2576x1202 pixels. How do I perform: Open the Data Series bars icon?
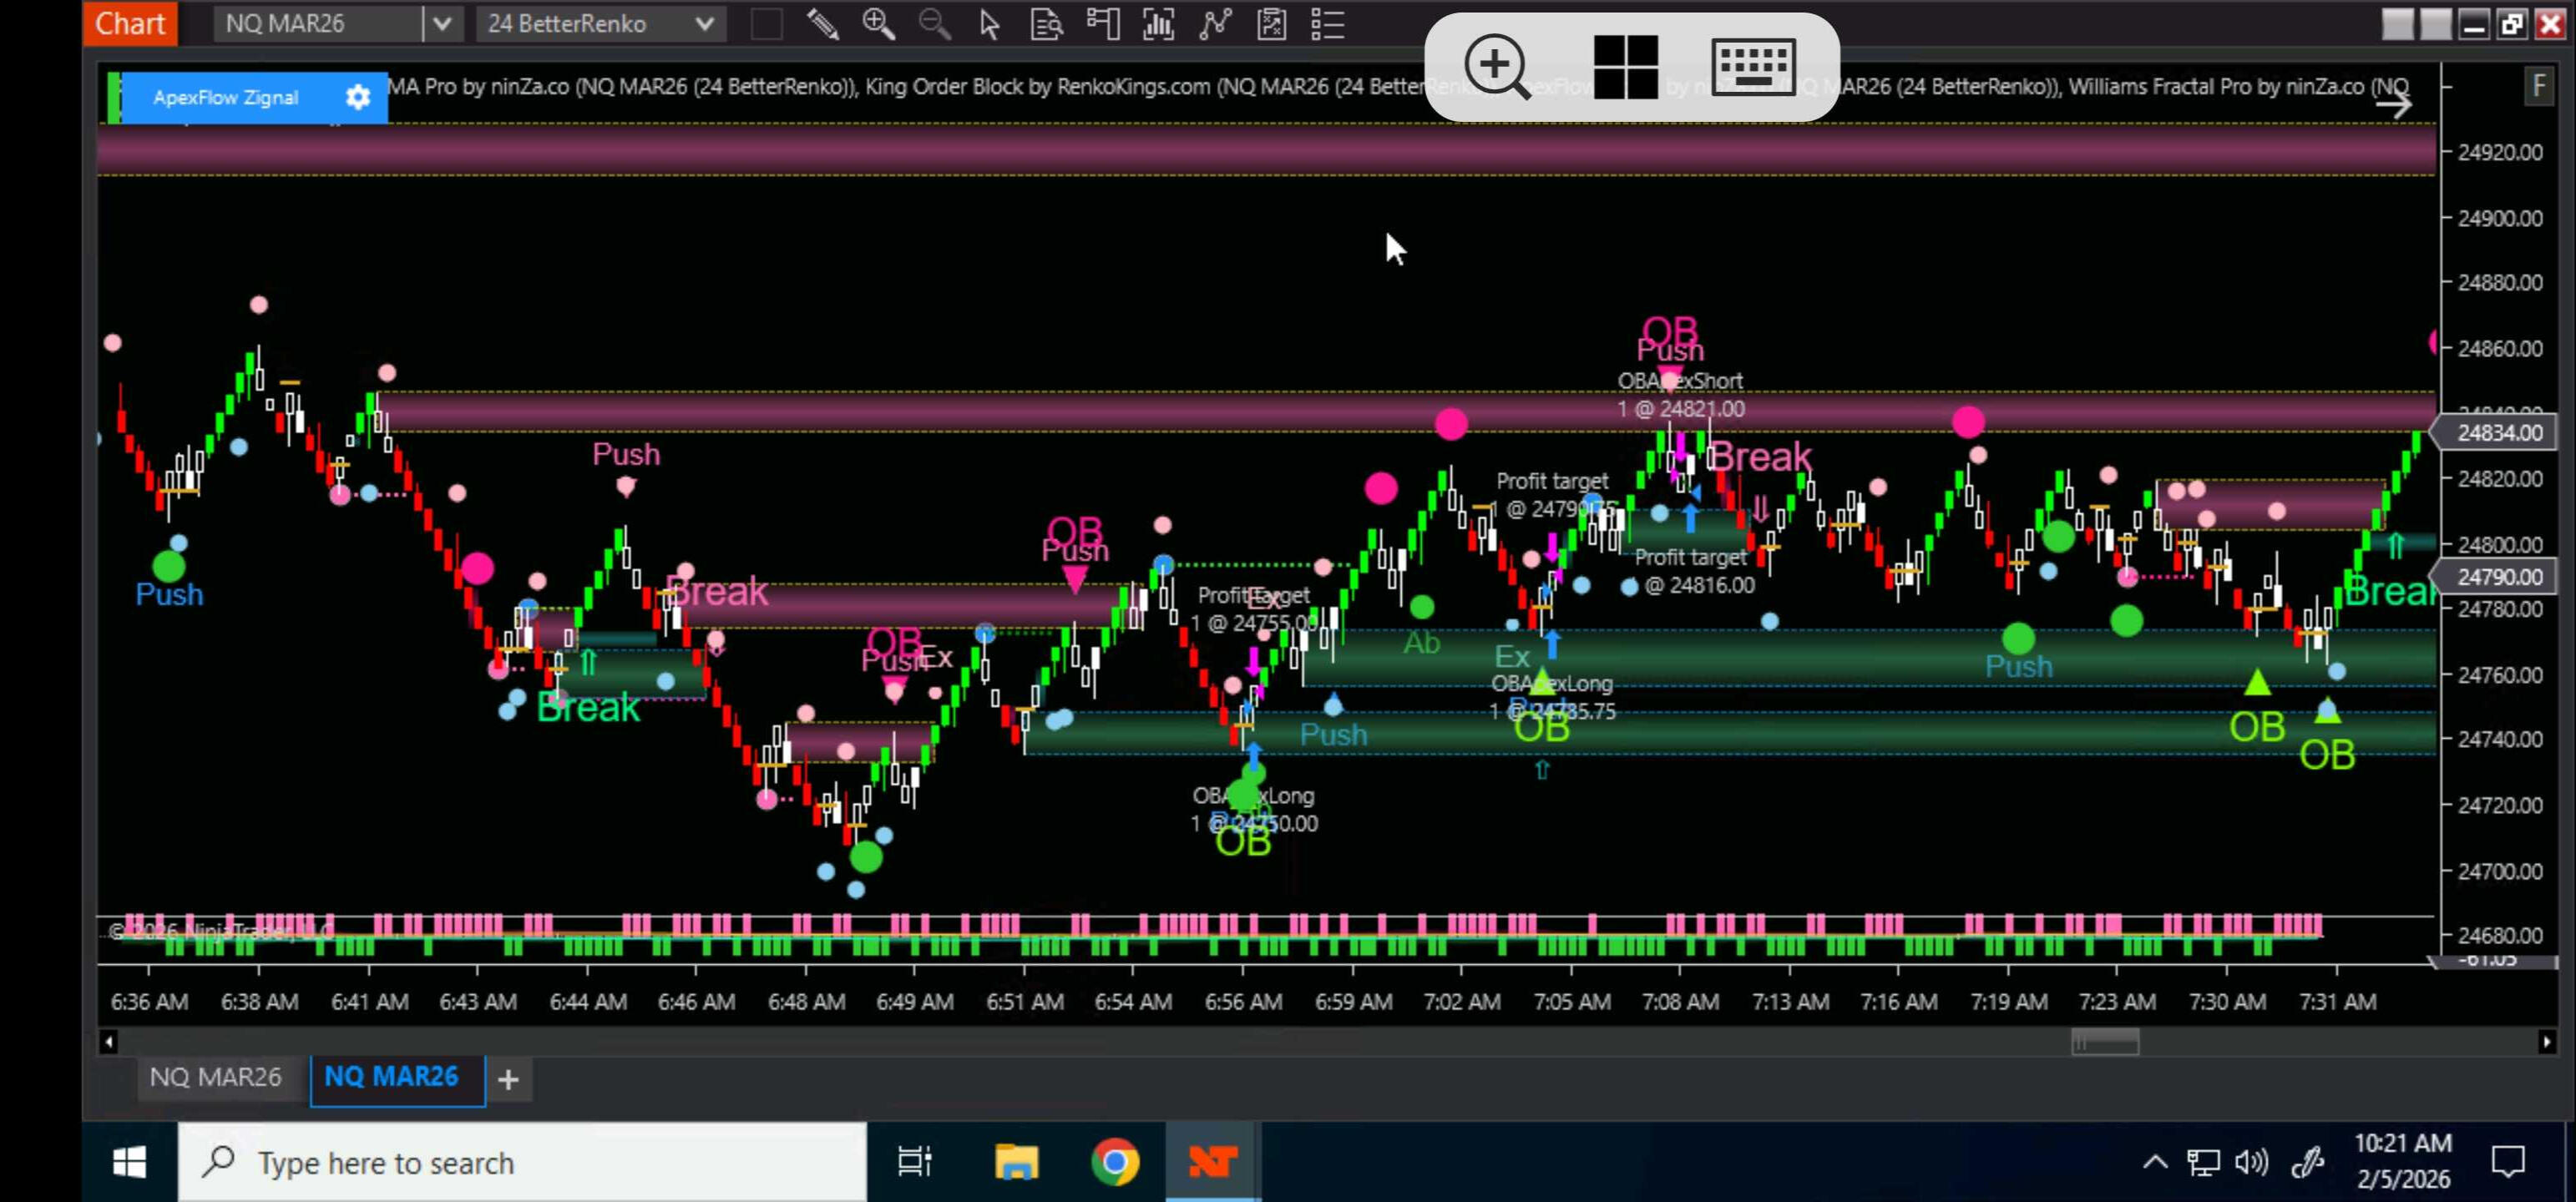click(x=1158, y=24)
